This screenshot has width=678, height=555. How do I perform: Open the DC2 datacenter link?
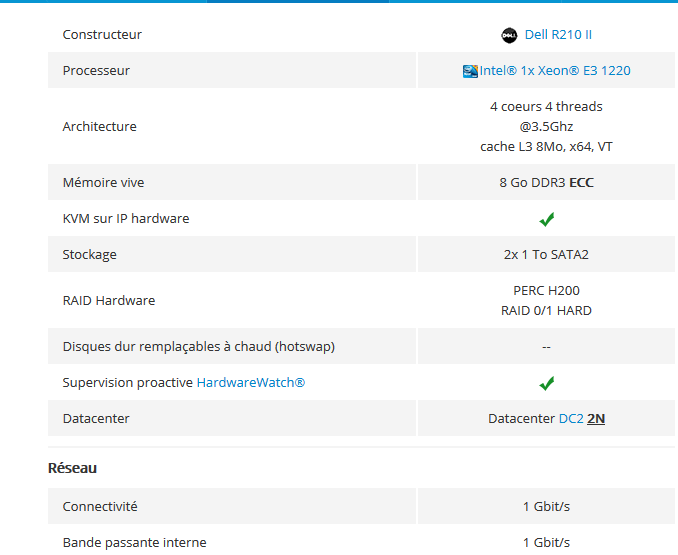click(x=571, y=418)
